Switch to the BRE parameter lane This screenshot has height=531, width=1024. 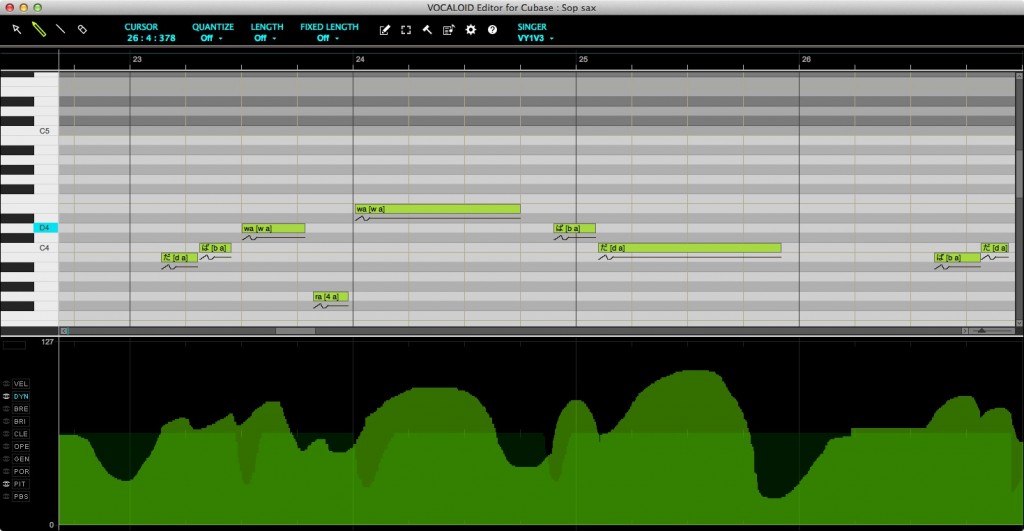[21, 409]
